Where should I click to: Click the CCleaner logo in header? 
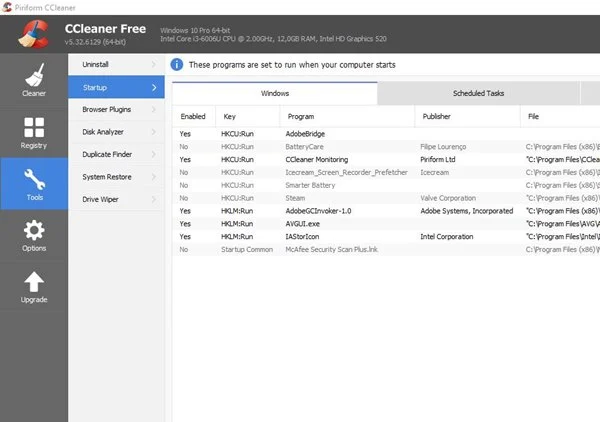pyautogui.click(x=34, y=34)
